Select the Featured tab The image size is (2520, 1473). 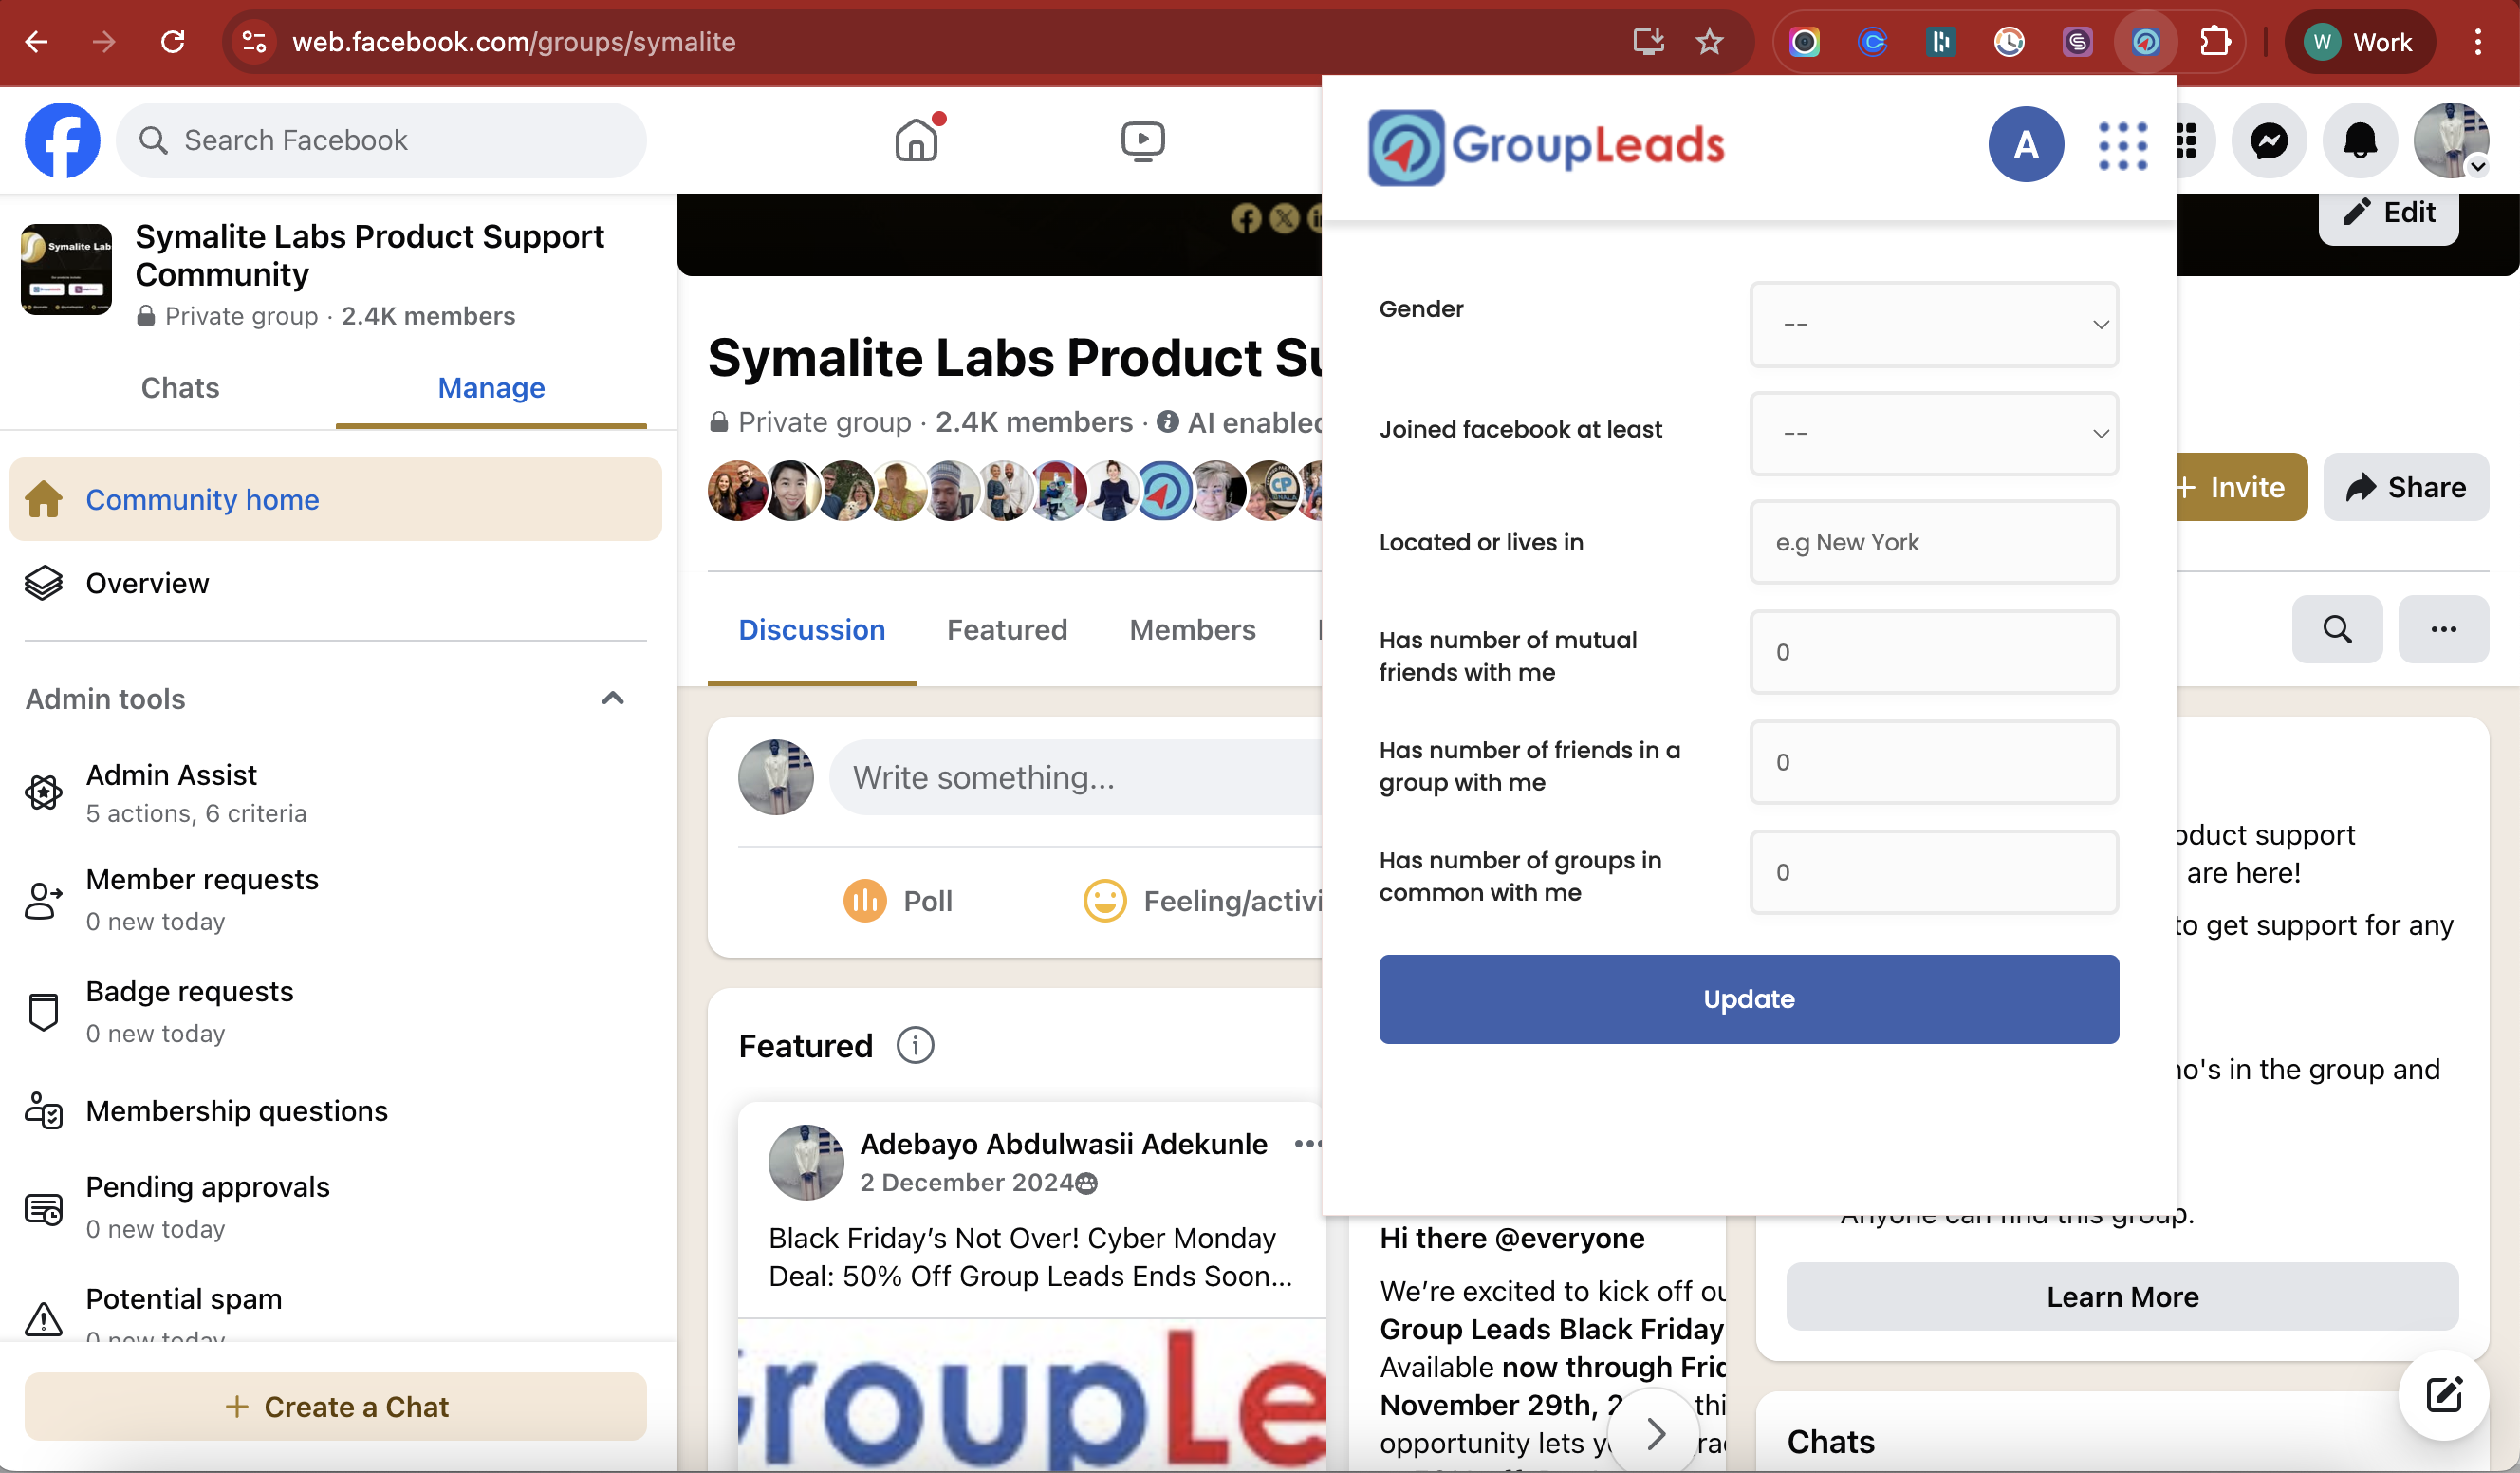point(1007,630)
